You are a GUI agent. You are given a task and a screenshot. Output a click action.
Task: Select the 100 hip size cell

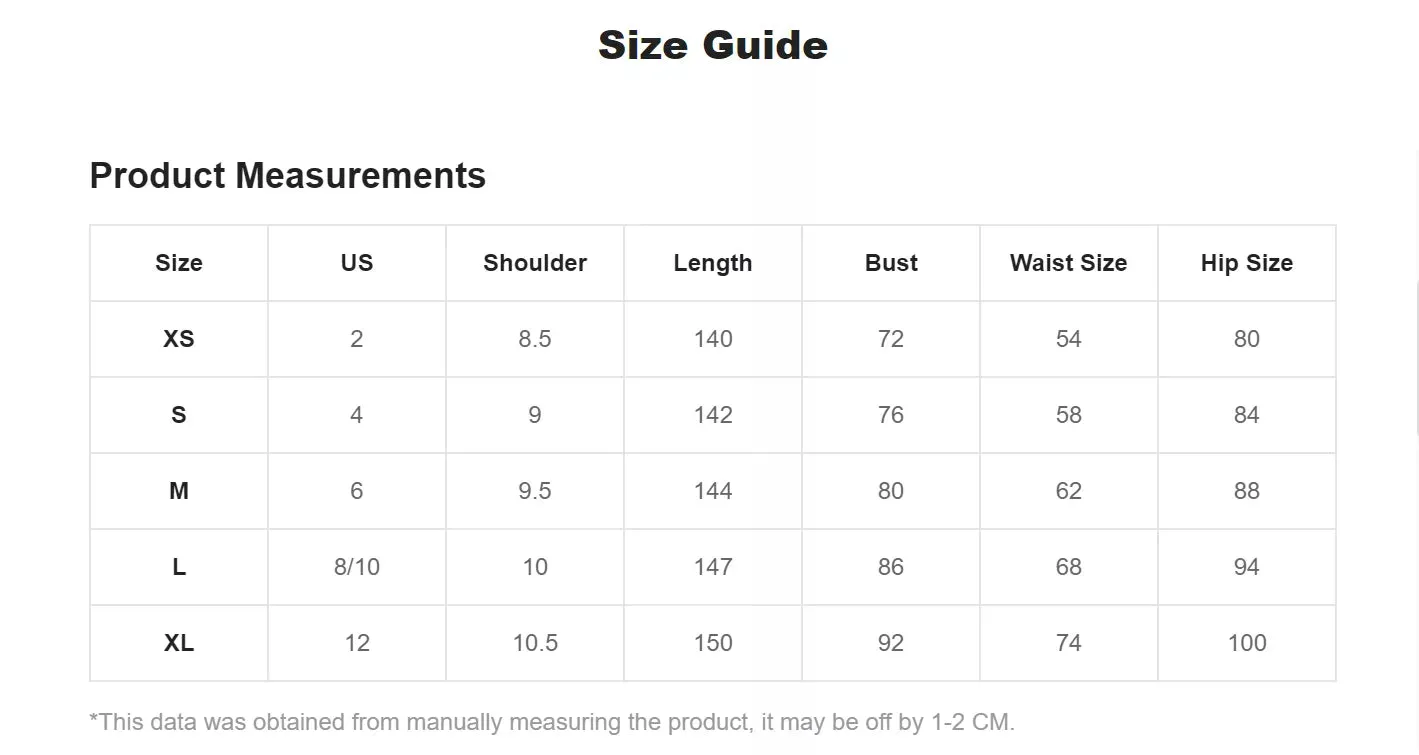click(x=1246, y=643)
